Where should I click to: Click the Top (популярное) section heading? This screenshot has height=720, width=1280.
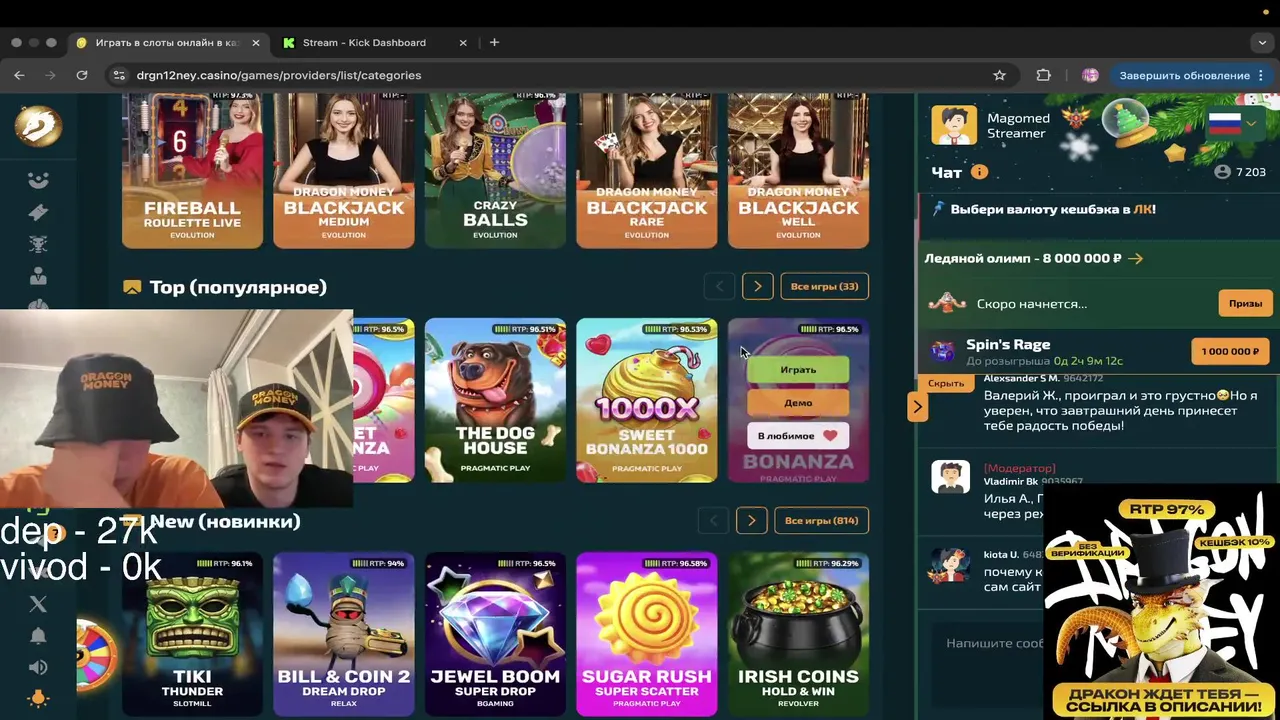pos(238,287)
